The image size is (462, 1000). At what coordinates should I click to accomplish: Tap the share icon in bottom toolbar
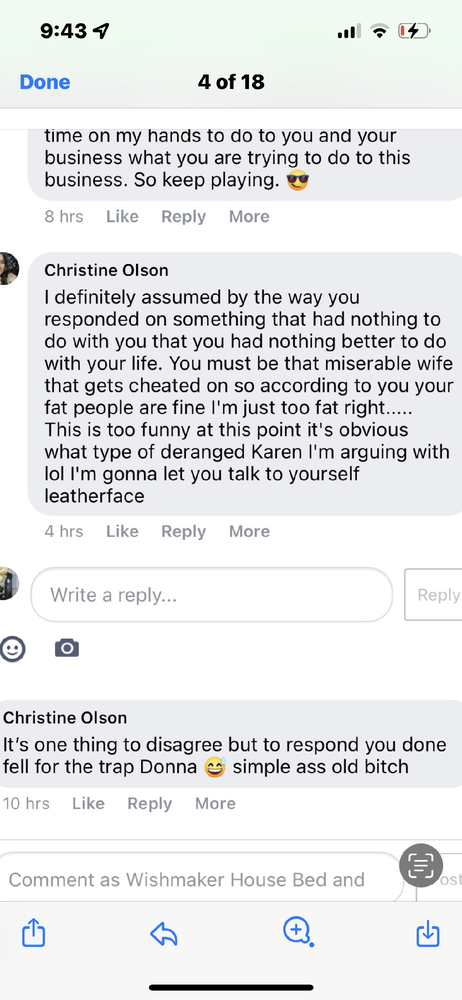click(x=34, y=934)
